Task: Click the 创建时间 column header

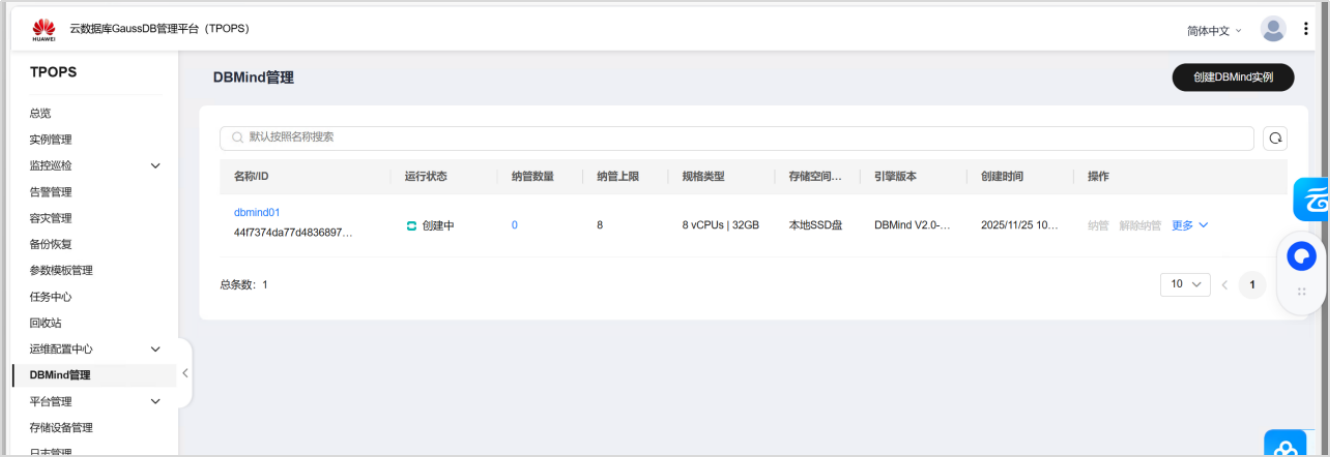Action: (1002, 177)
